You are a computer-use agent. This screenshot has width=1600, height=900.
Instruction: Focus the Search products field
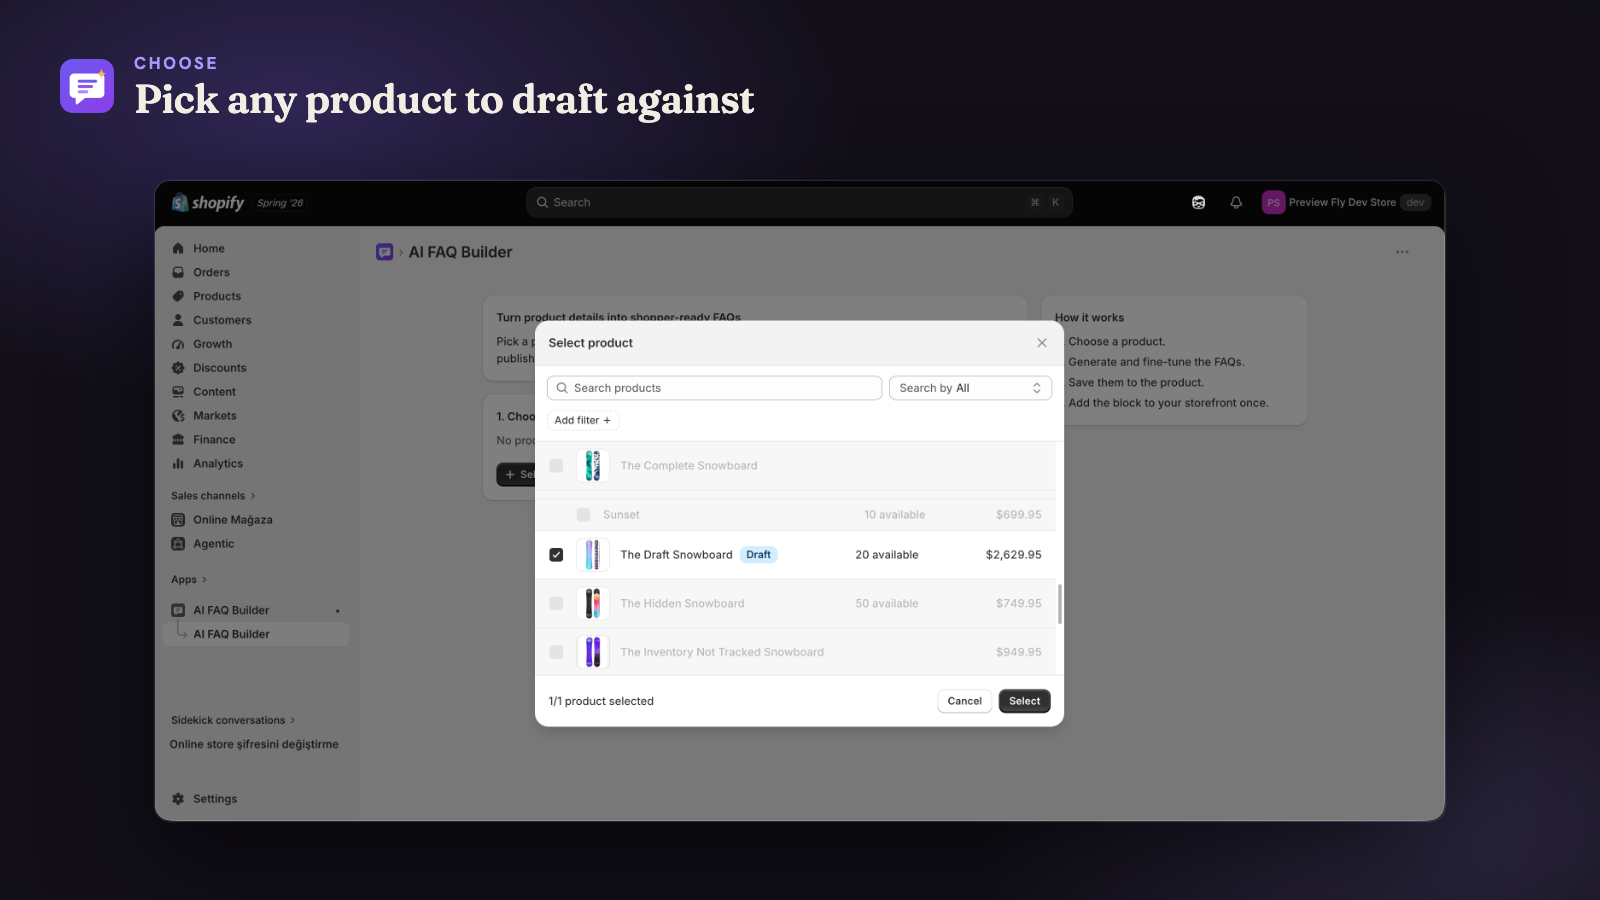click(x=715, y=388)
